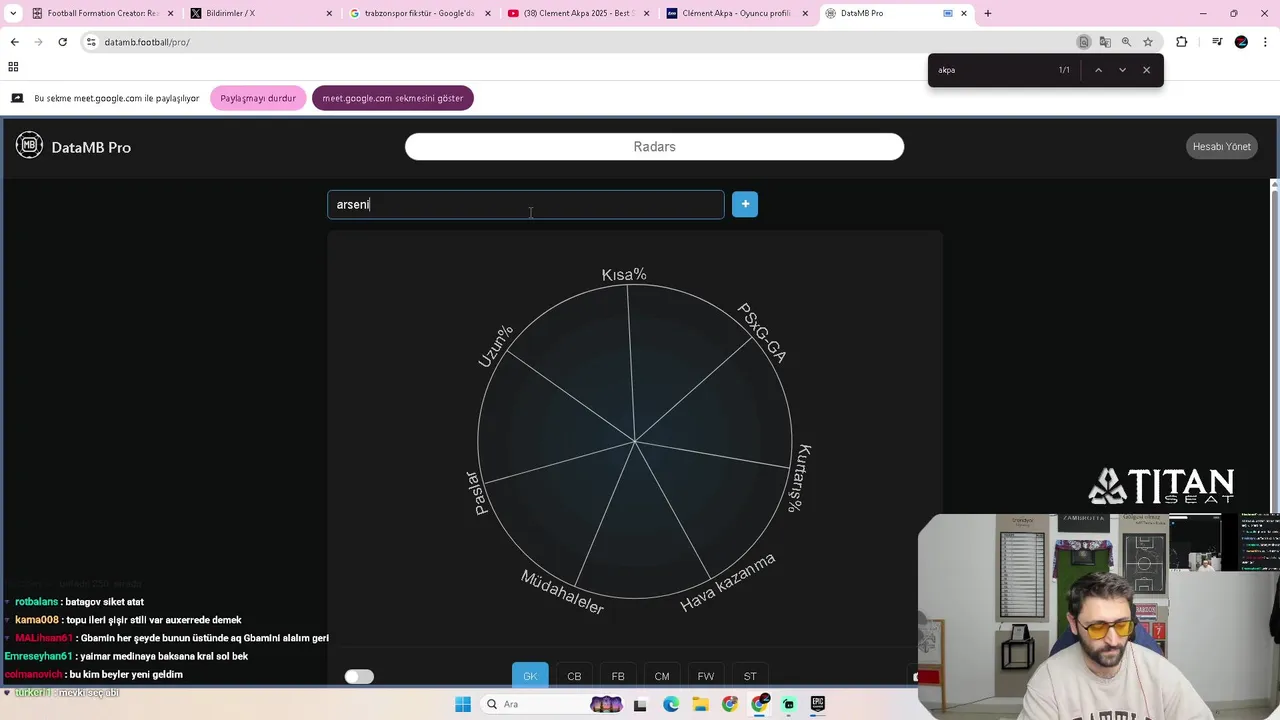Click the PSxG-GA axis label on radar
1280x720 pixels.
(x=762, y=332)
